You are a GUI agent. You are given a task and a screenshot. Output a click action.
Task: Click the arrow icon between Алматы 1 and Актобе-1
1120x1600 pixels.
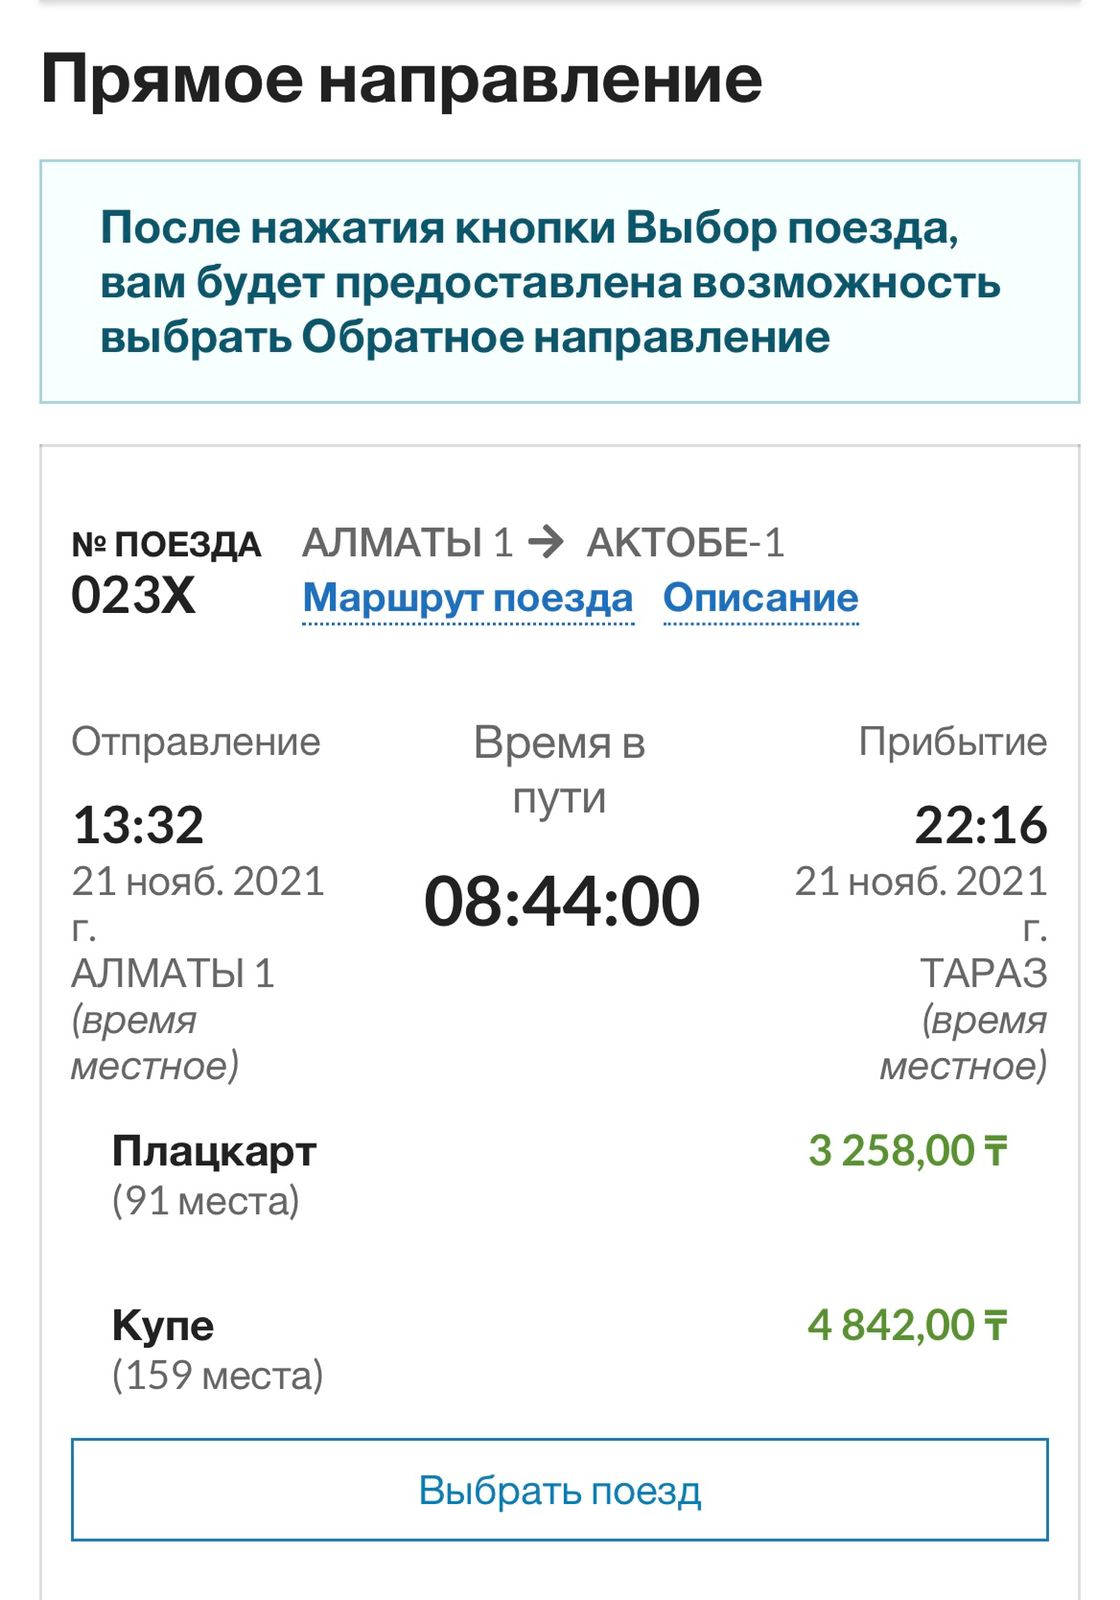tap(546, 543)
